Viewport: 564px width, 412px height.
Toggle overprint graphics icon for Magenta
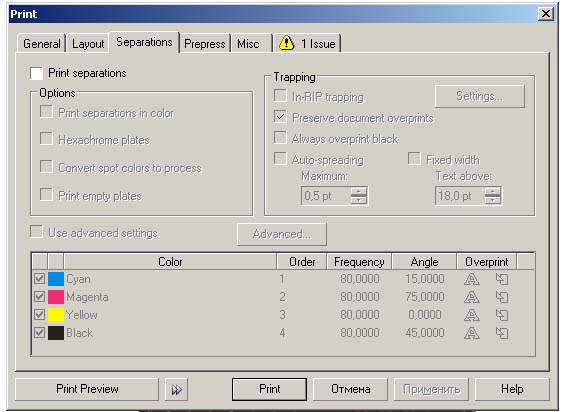point(502,297)
